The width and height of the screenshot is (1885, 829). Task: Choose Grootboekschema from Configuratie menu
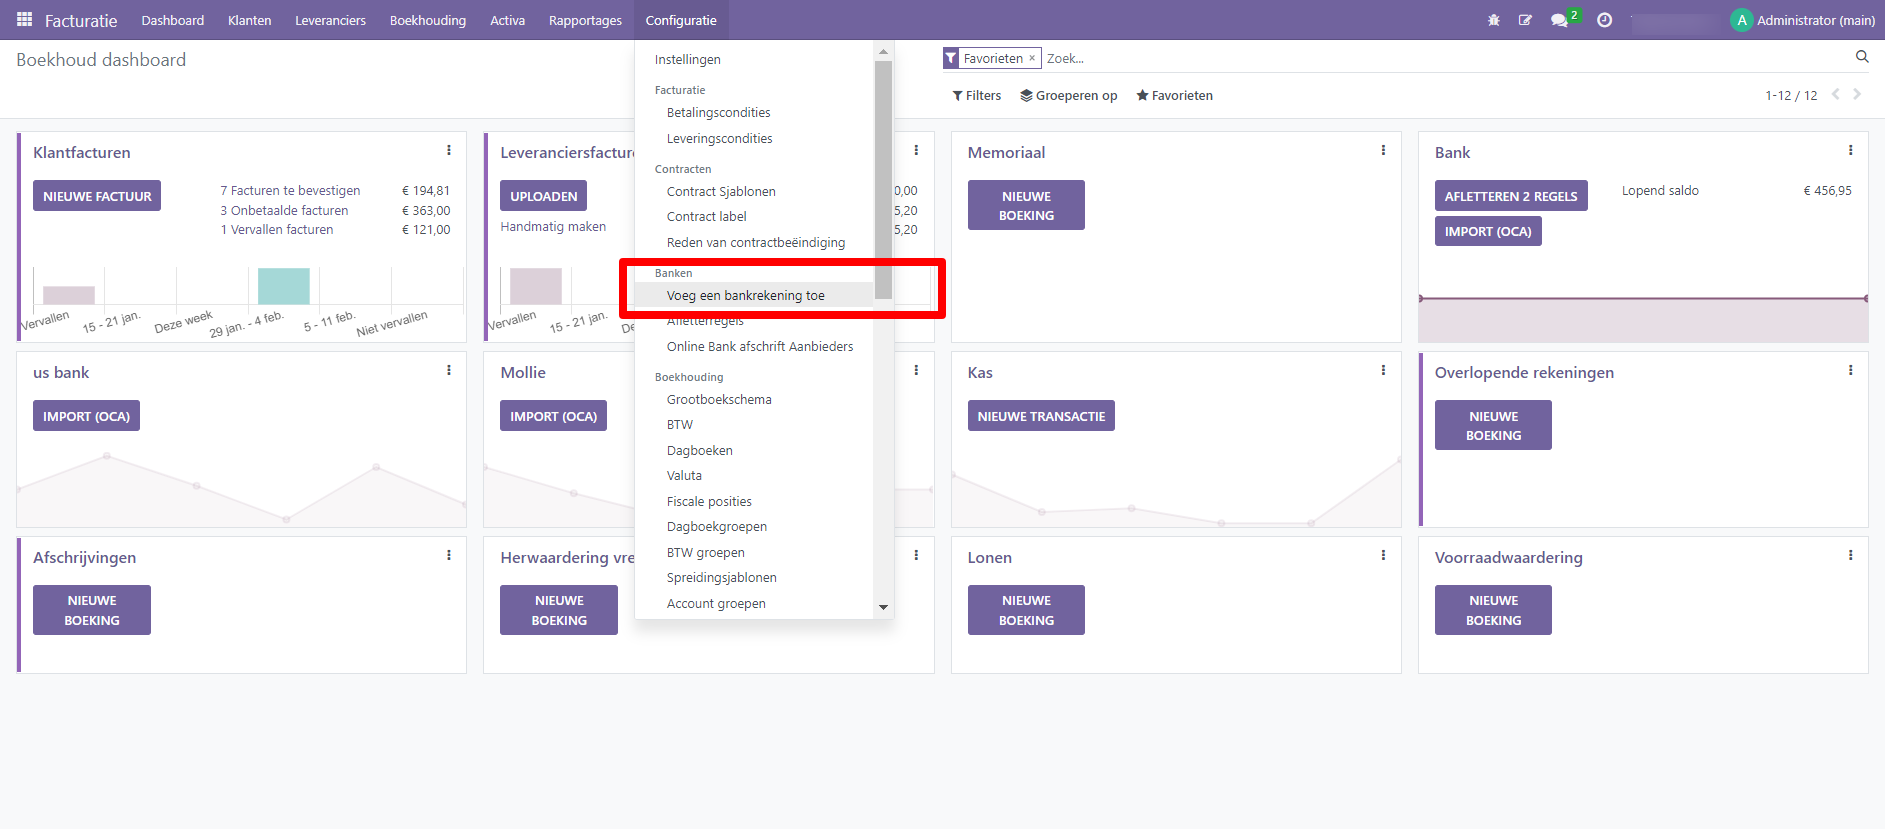719,400
